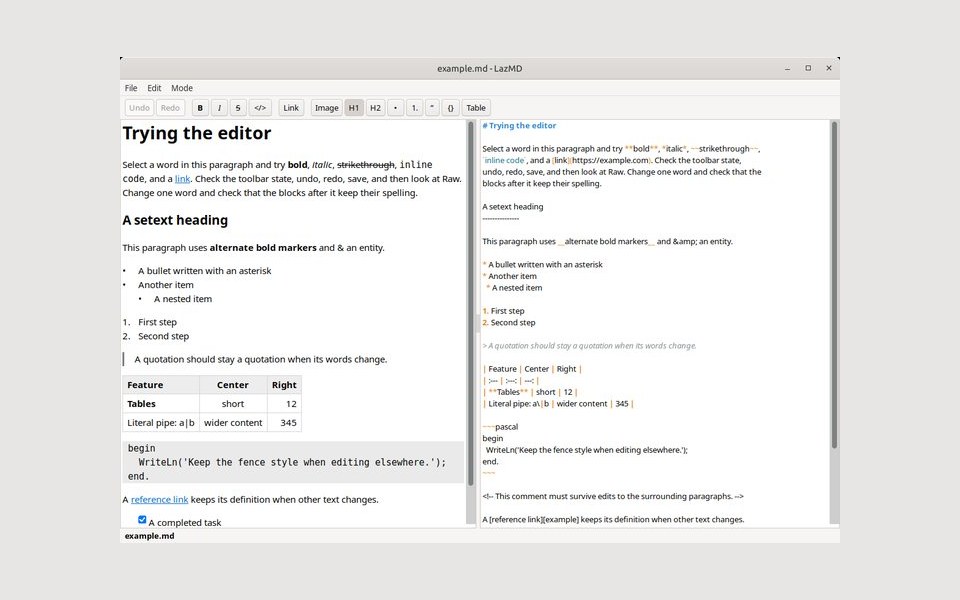This screenshot has height=600, width=960.
Task: Click the 'wider content' cell in the rendered table
Action: (x=233, y=423)
